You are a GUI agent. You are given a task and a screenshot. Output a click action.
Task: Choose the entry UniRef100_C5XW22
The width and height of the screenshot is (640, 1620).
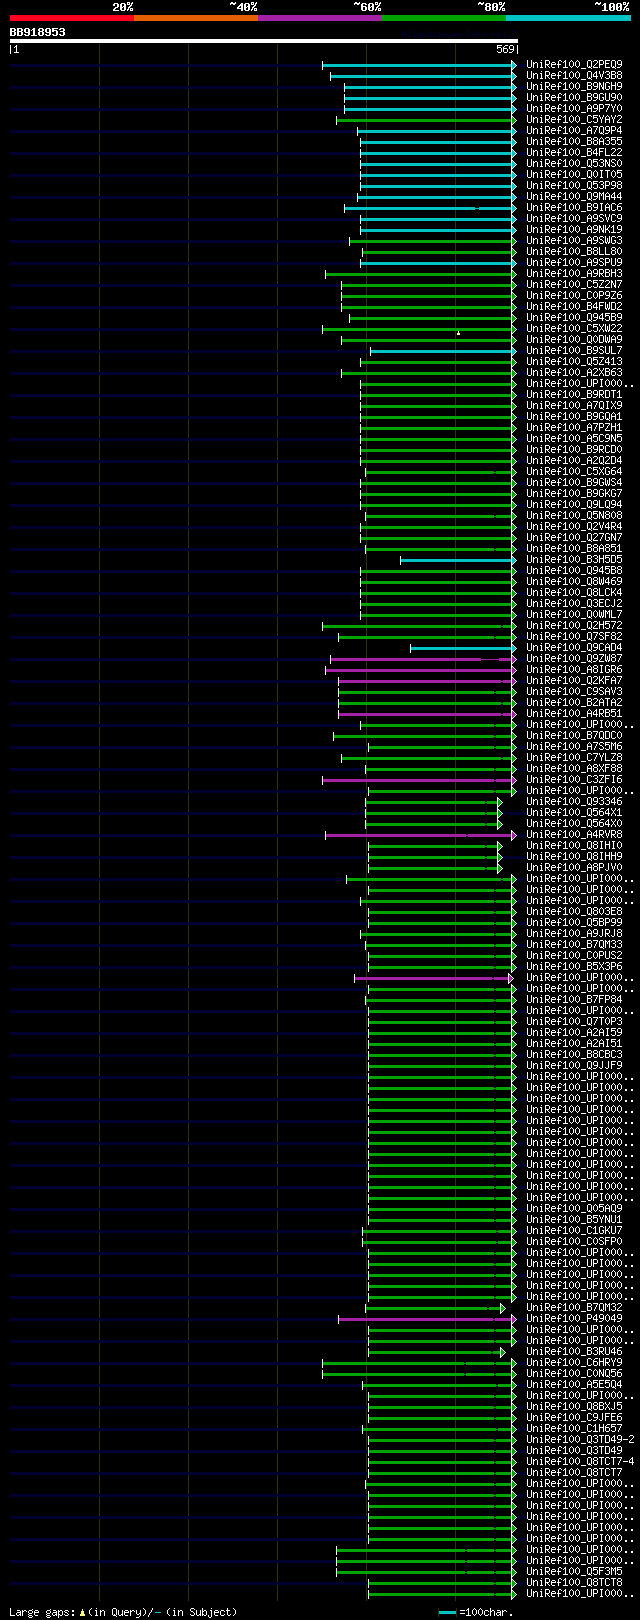tap(574, 328)
